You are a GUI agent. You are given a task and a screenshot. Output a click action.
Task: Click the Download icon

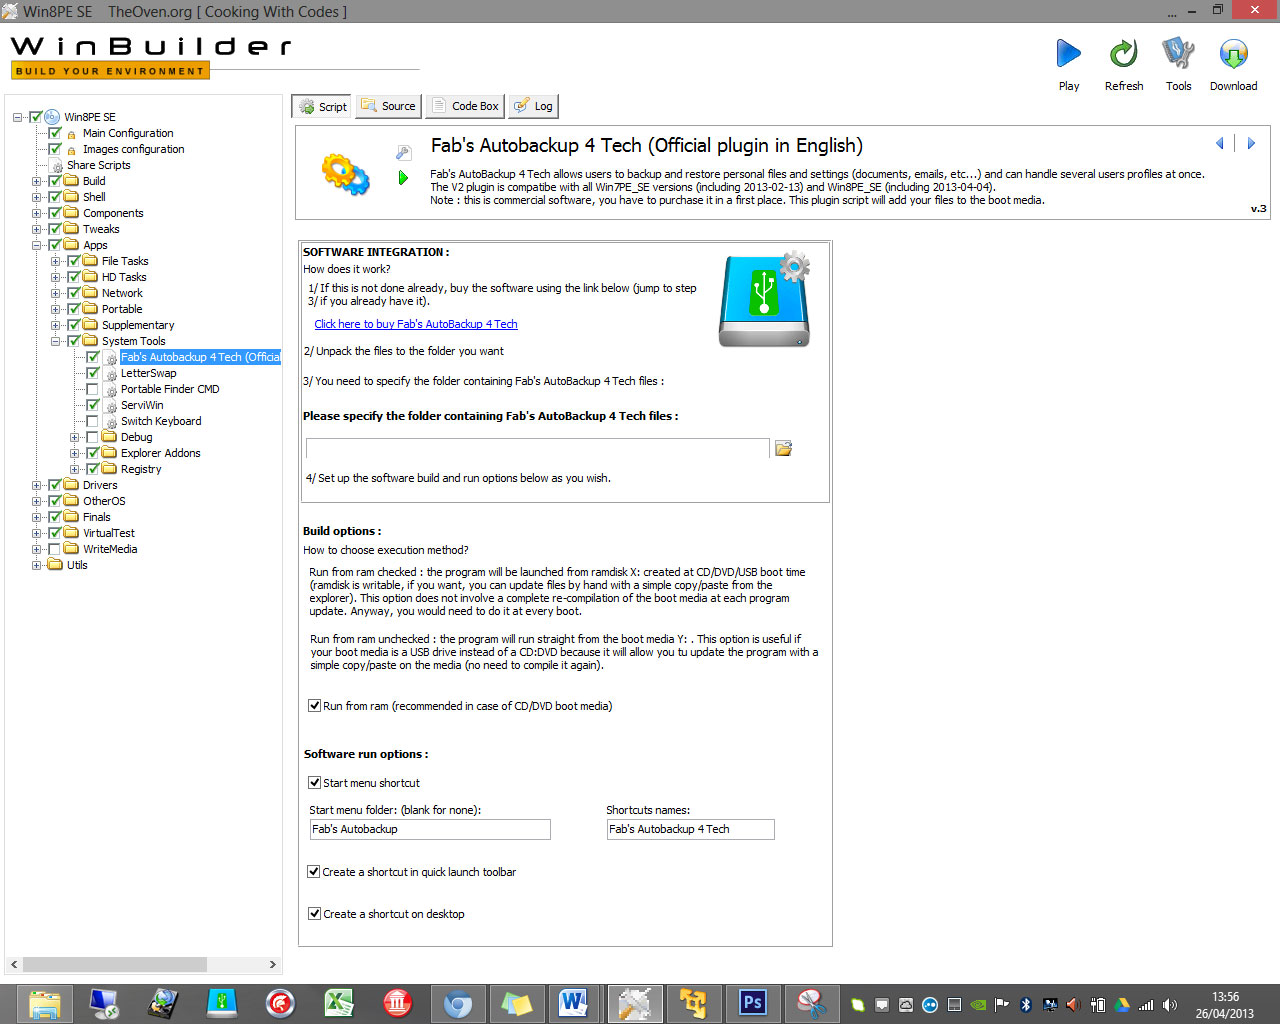point(1233,54)
